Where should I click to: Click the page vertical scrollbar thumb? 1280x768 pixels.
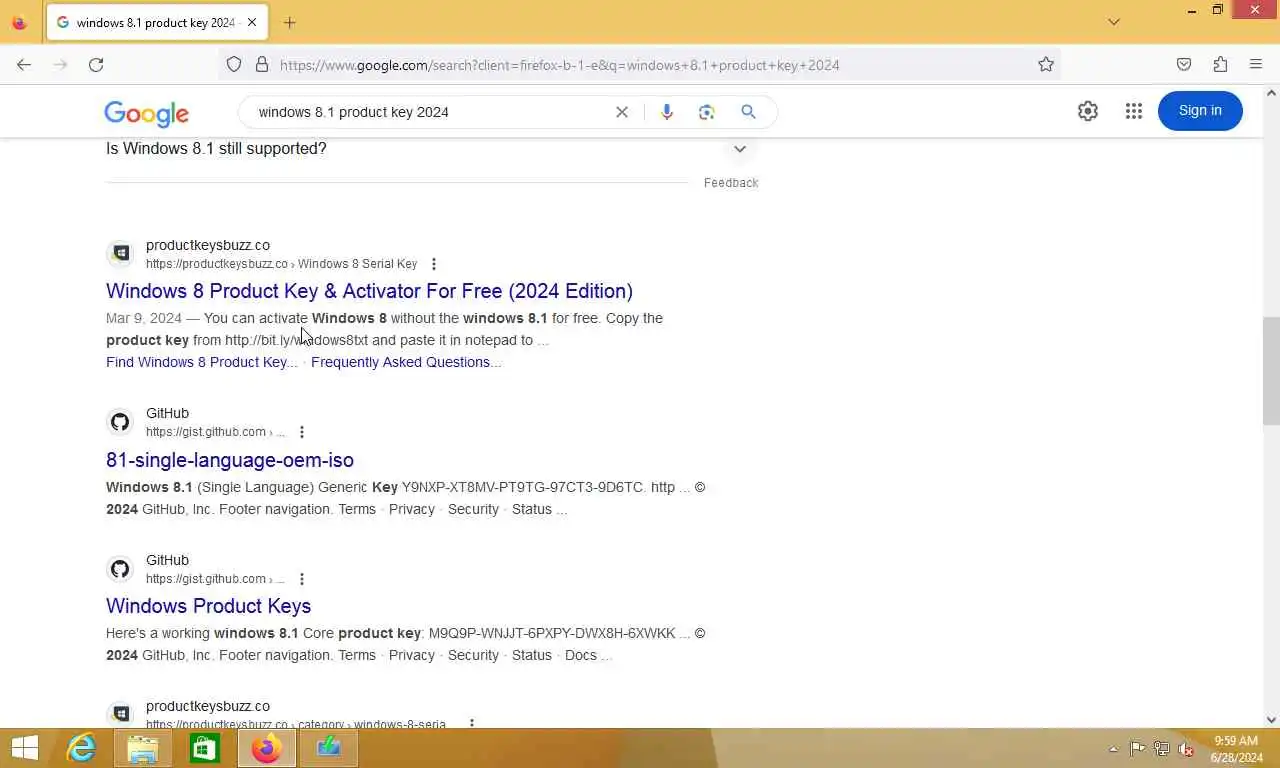pos(1271,370)
